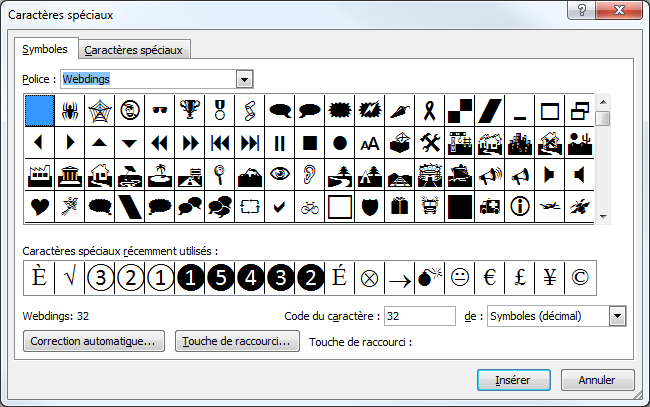650x407 pixels.
Task: Select the skip-to-end arrow symbol
Action: [x=250, y=143]
